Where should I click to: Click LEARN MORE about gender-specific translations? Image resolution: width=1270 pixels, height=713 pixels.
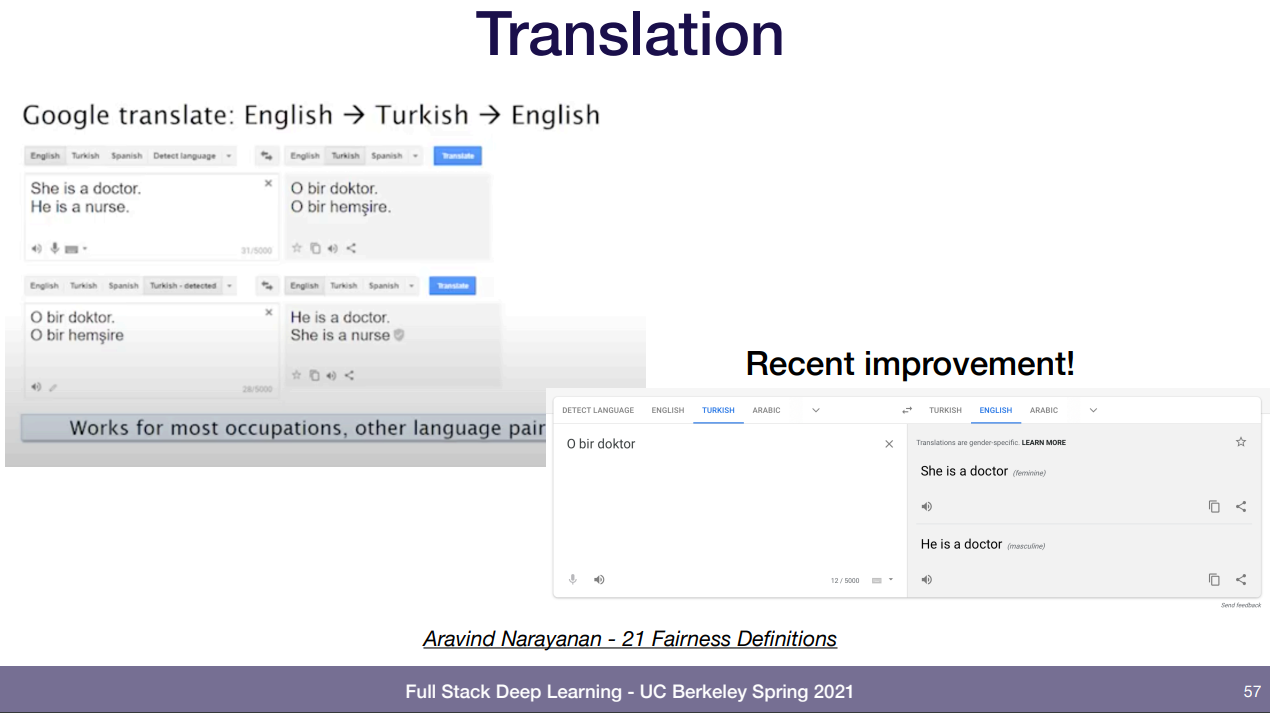tap(1043, 442)
